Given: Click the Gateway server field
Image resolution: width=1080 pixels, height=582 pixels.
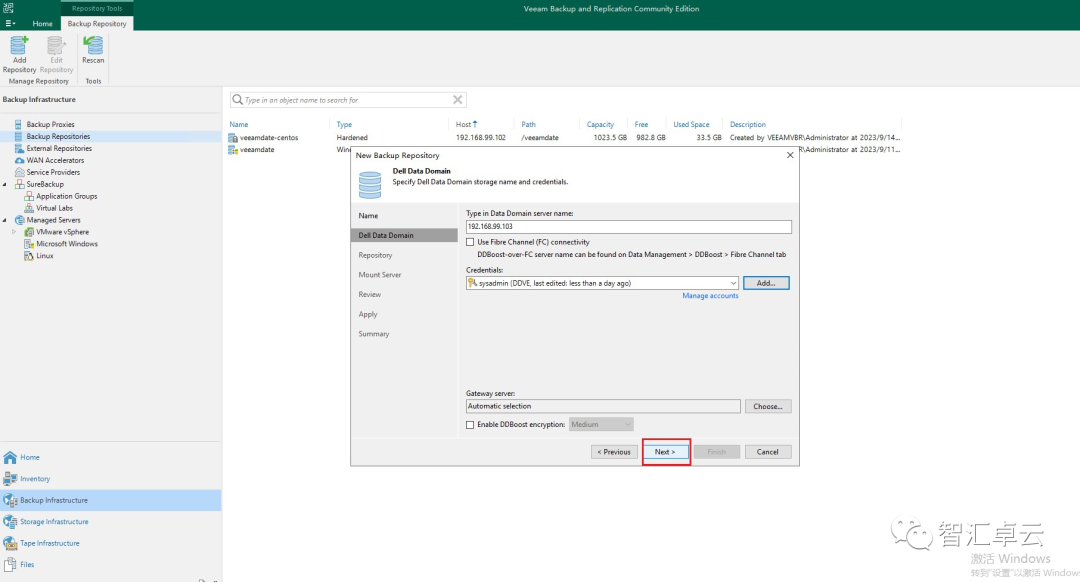Looking at the screenshot, I should point(603,406).
